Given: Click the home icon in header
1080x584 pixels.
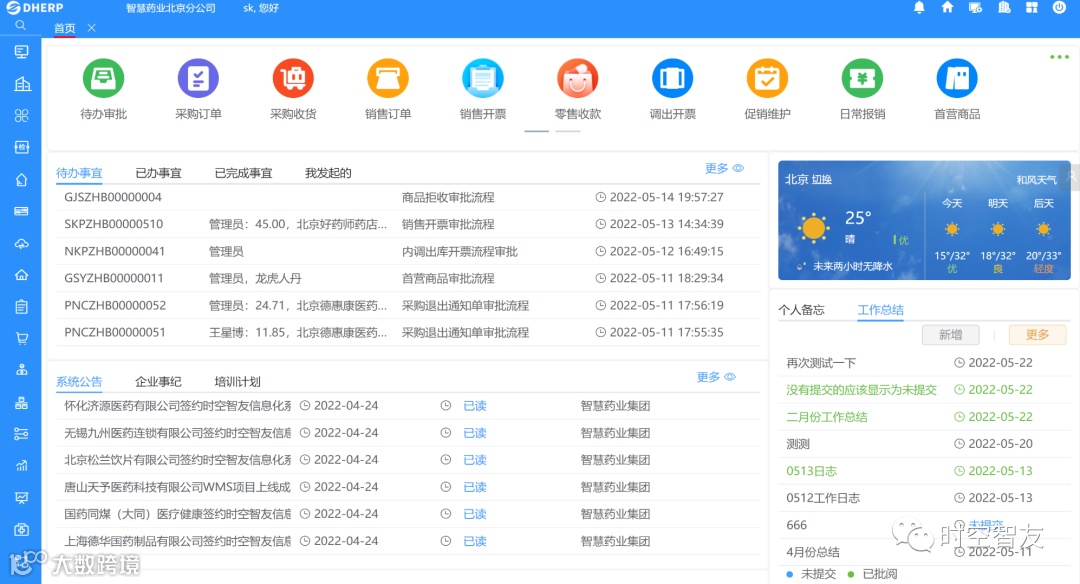Looking at the screenshot, I should click(x=947, y=8).
